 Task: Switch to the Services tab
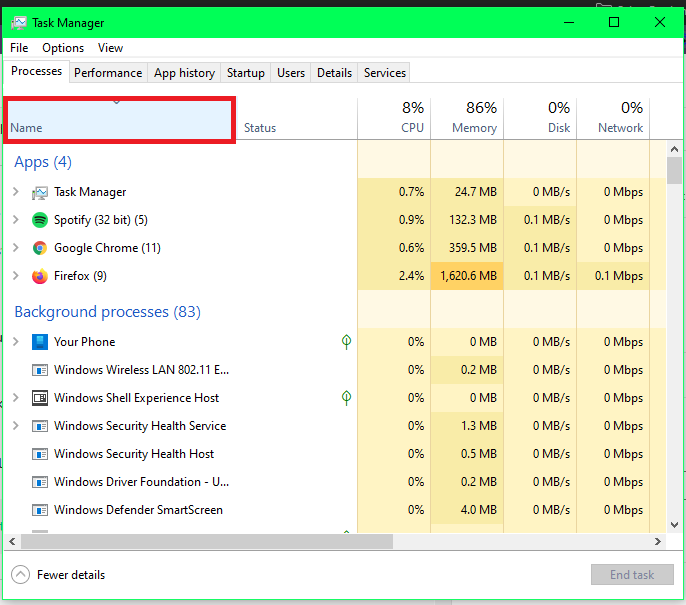[x=385, y=73]
